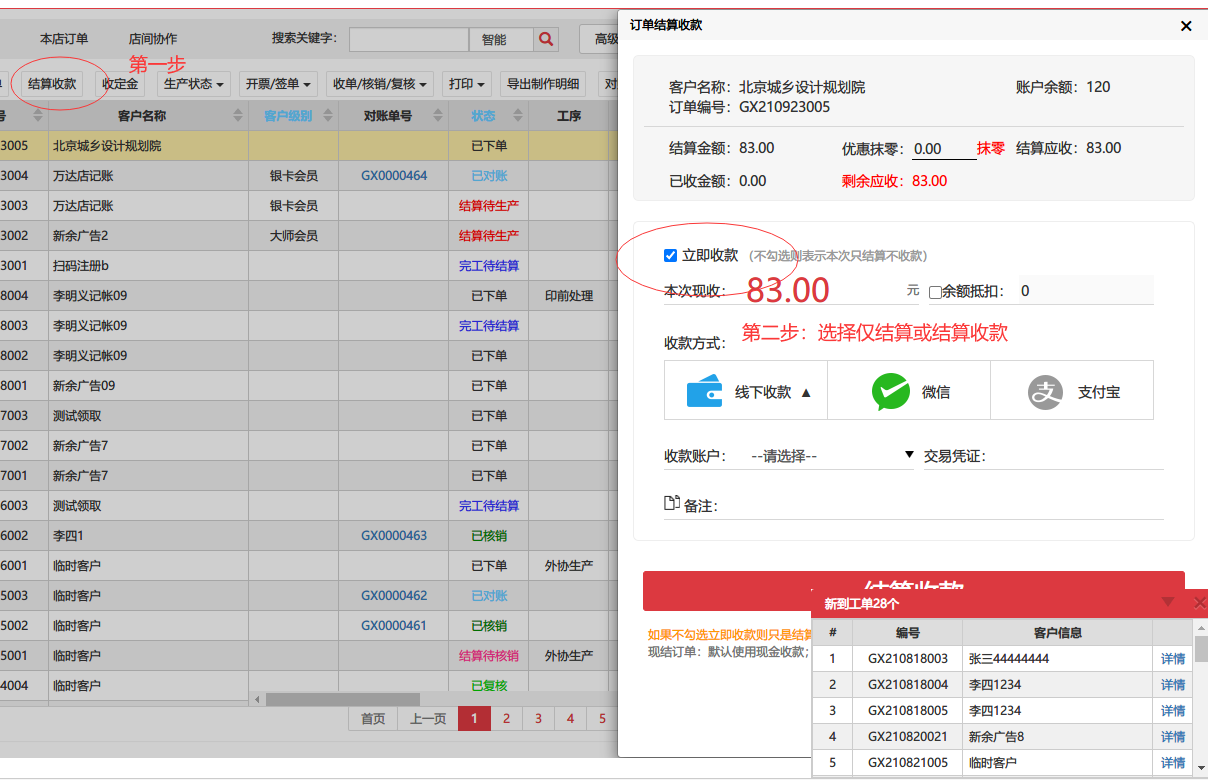Close the 新到工单28个 notification popup
Image resolution: width=1208 pixels, height=780 pixels.
(1200, 602)
